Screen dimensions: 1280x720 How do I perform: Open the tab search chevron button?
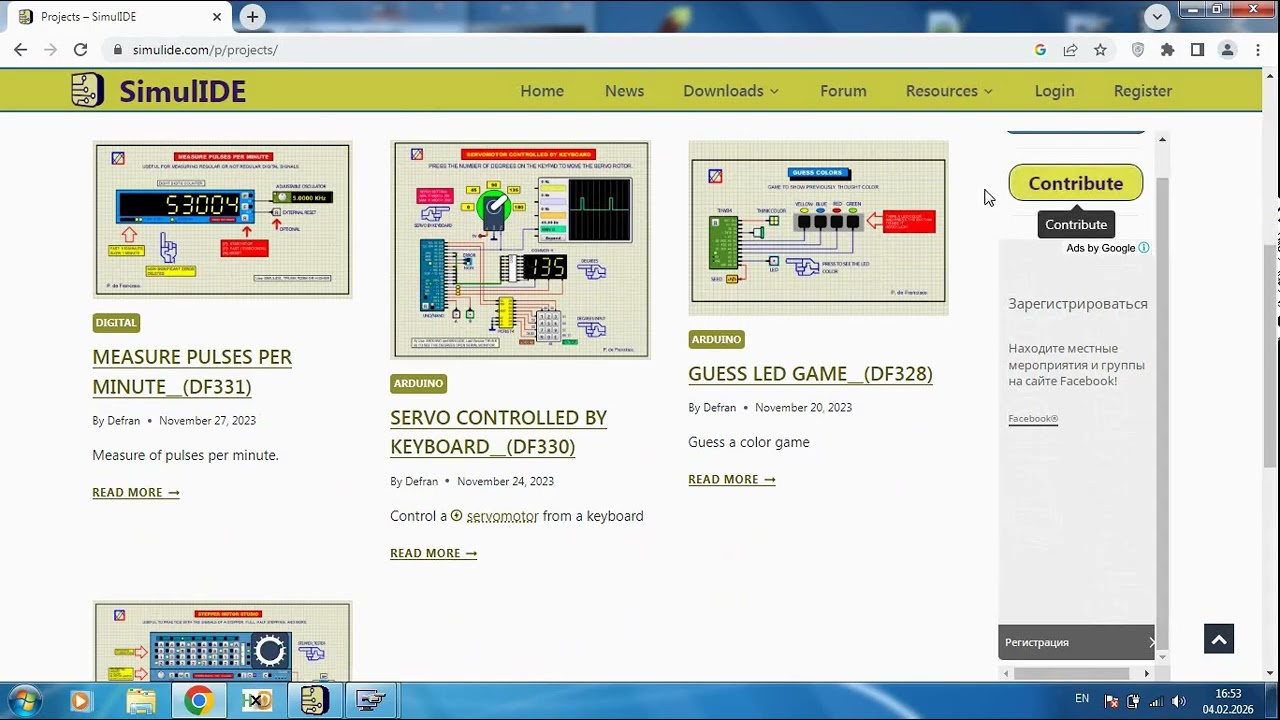tap(1157, 16)
